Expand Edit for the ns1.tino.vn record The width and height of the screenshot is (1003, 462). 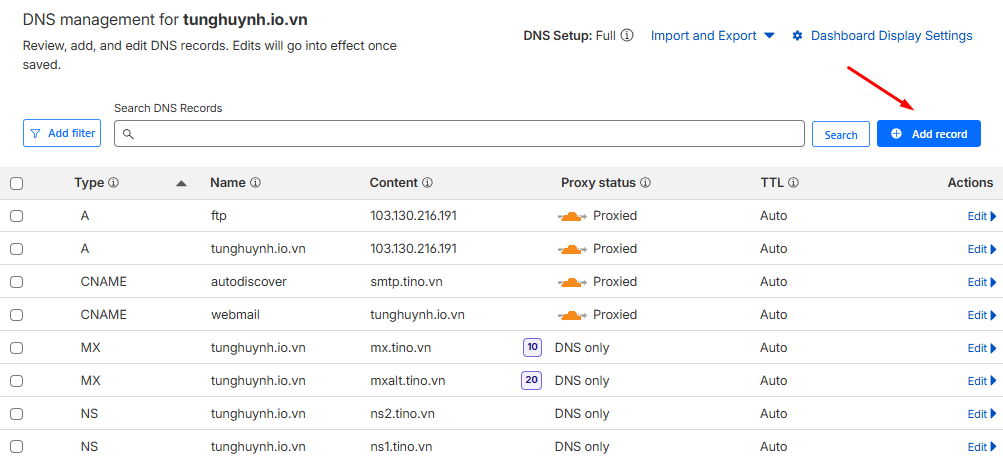[982, 447]
